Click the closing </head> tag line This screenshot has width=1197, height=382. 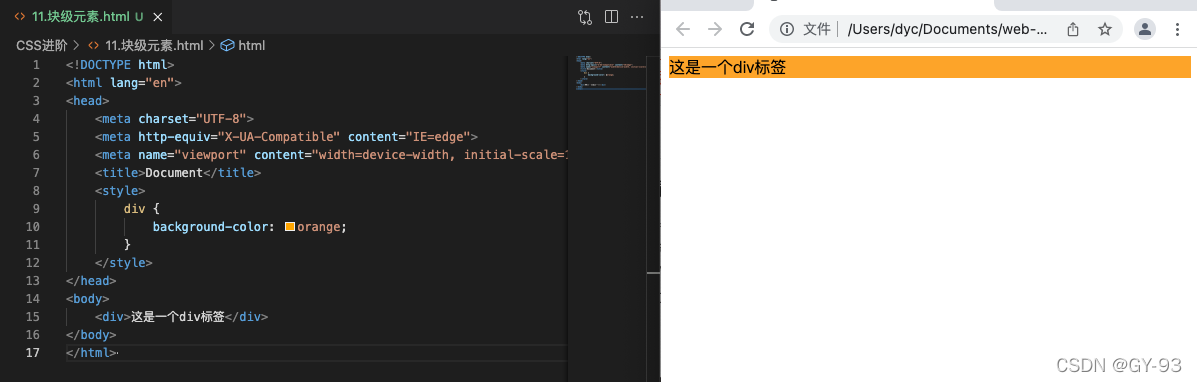91,281
